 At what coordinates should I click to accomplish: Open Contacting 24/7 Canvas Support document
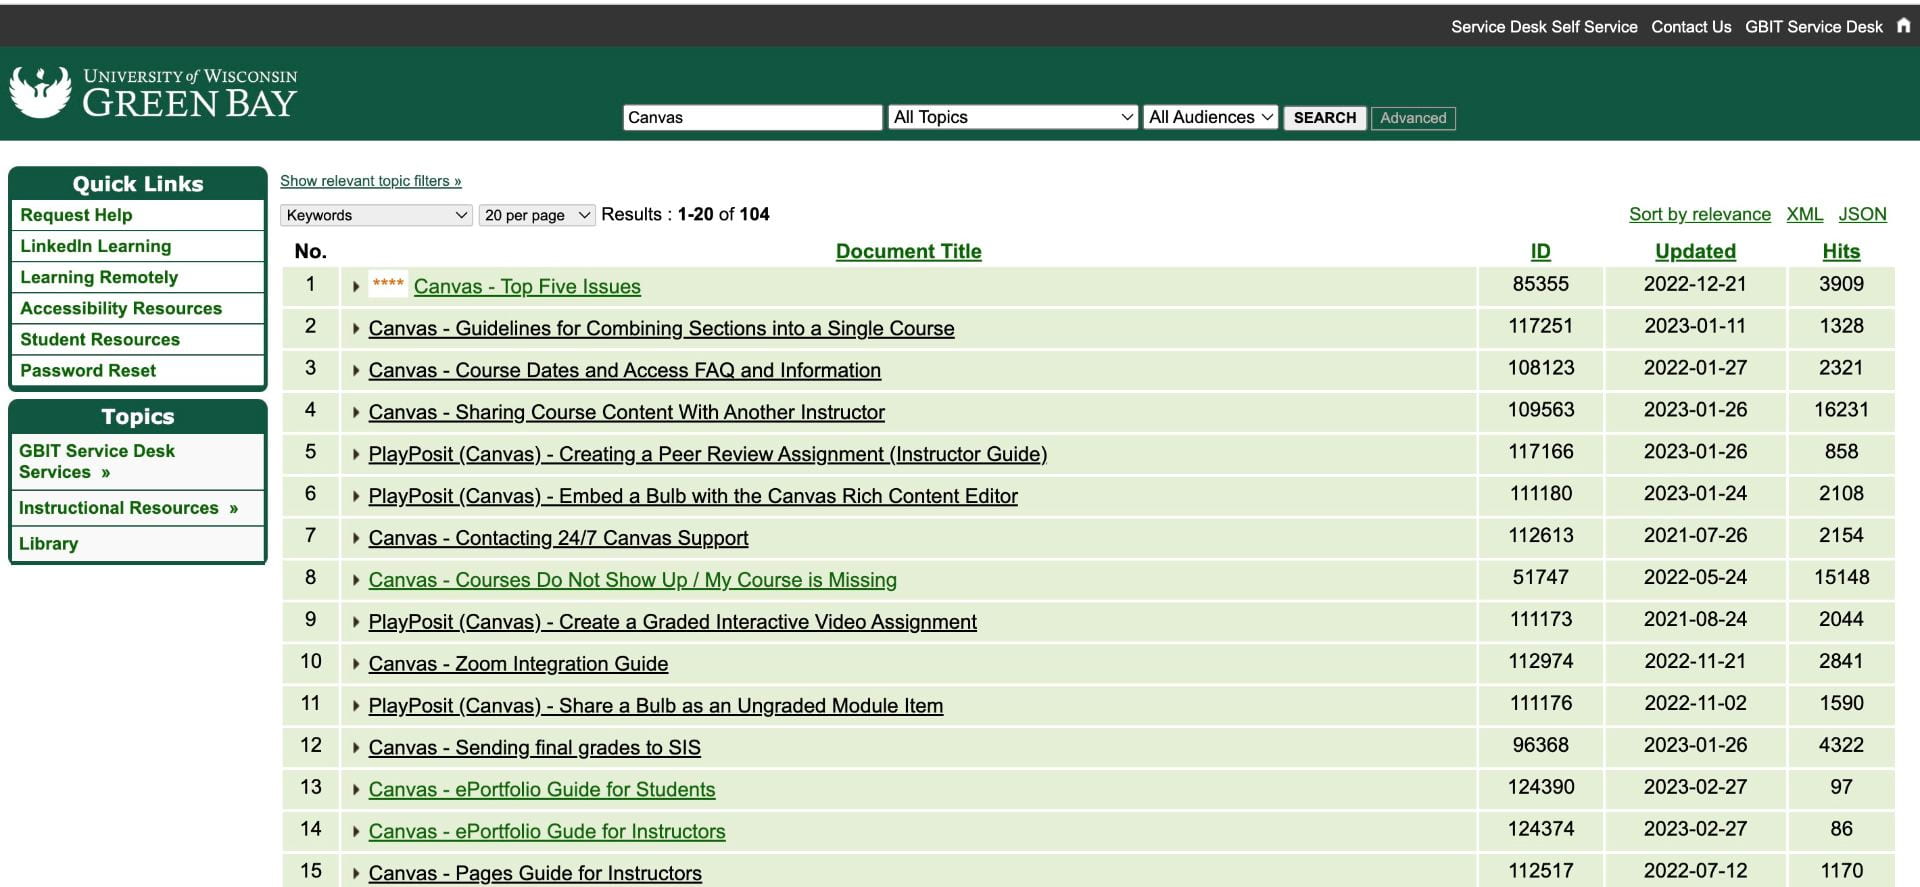558,539
